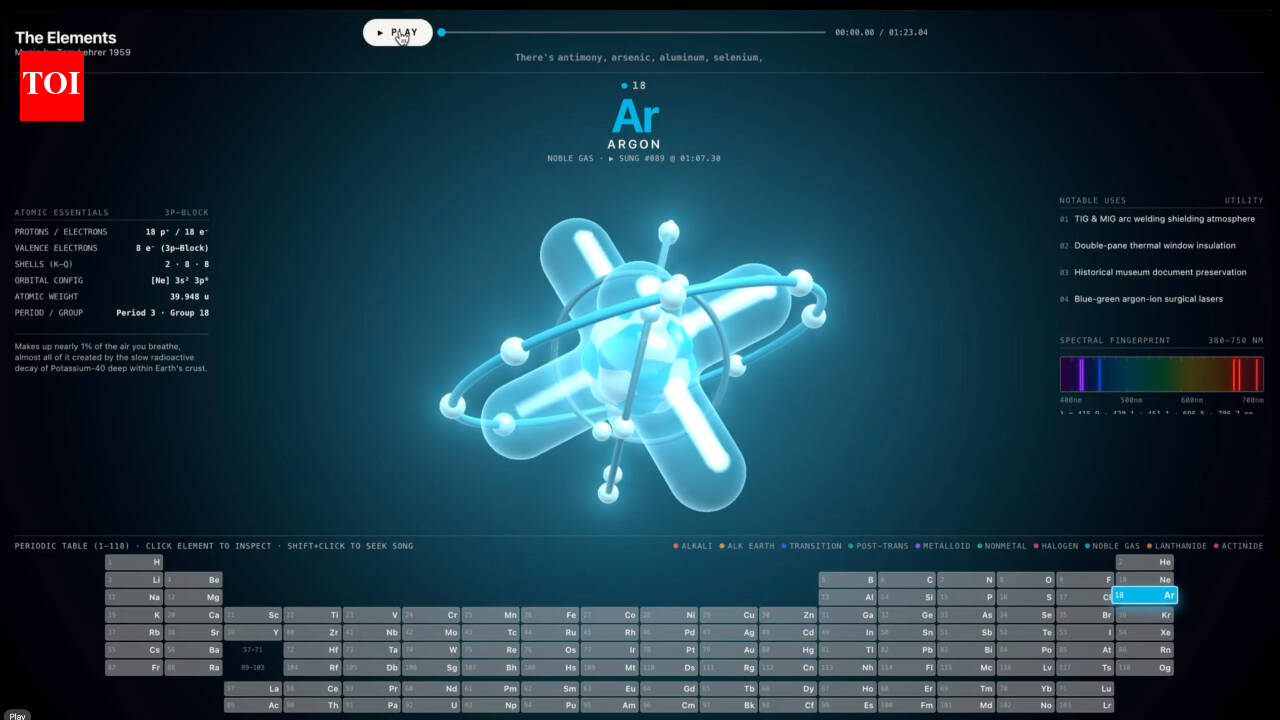Viewport: 1280px width, 720px height.
Task: Click the TOI logo badge
Action: [x=52, y=85]
